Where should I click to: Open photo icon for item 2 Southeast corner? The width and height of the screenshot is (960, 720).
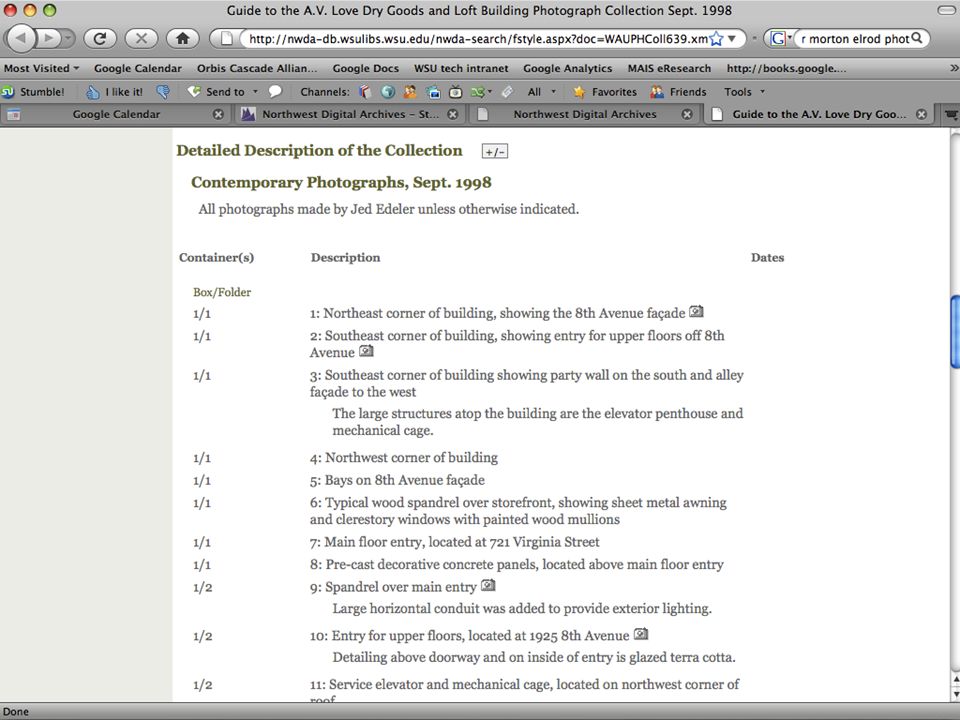click(366, 351)
